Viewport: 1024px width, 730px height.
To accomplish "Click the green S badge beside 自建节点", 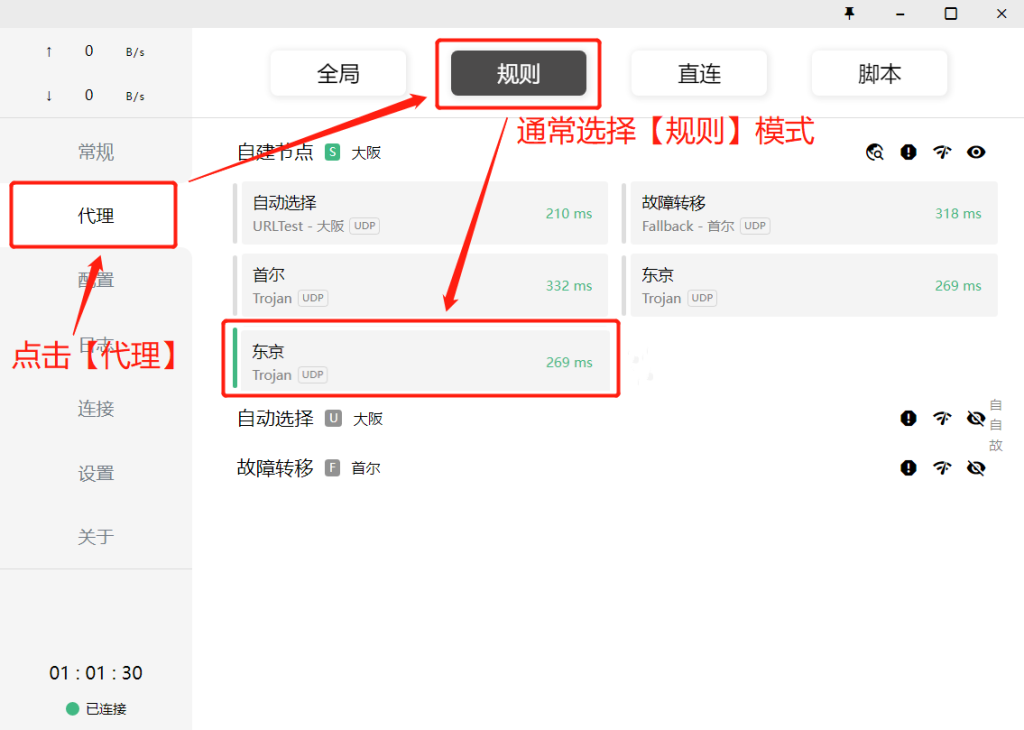I will point(332,153).
